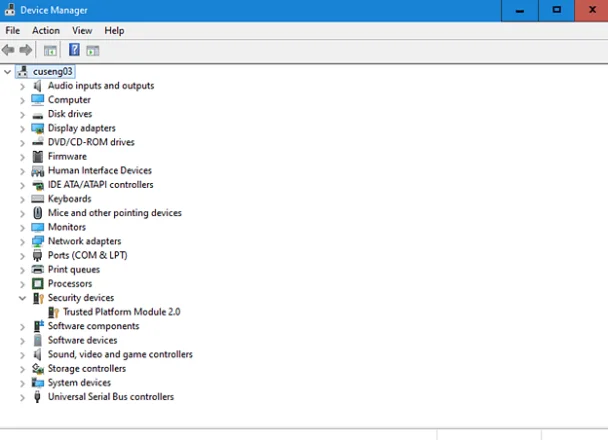Select the Human Interface Devices label
This screenshot has width=608, height=440.
pyautogui.click(x=100, y=171)
